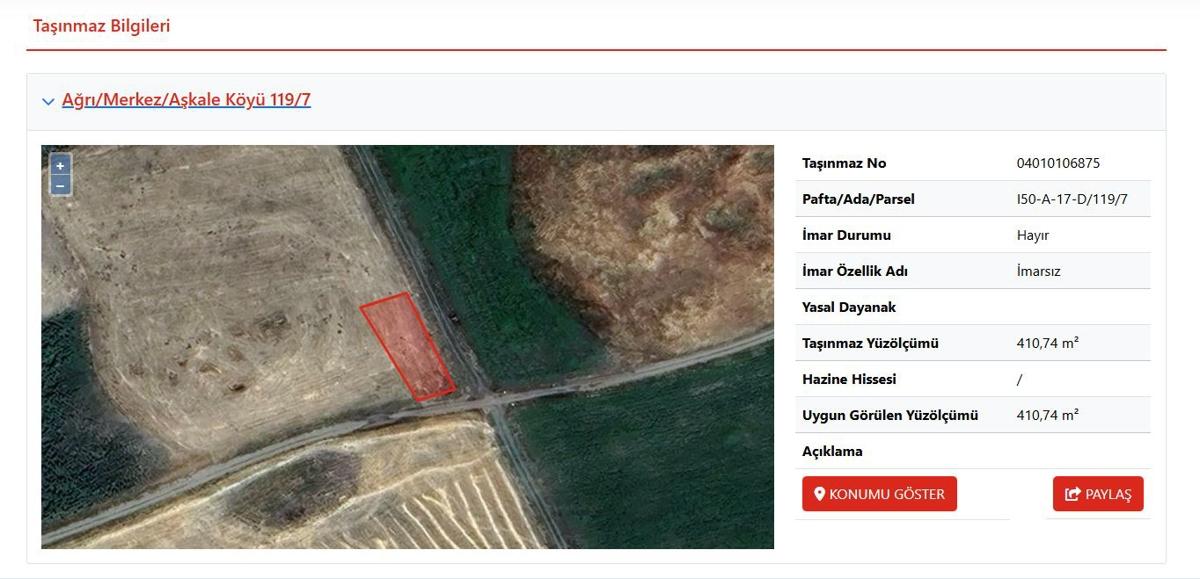Click the Taşınmaz Yüzölçümü area value
1200x579 pixels.
tap(1047, 343)
